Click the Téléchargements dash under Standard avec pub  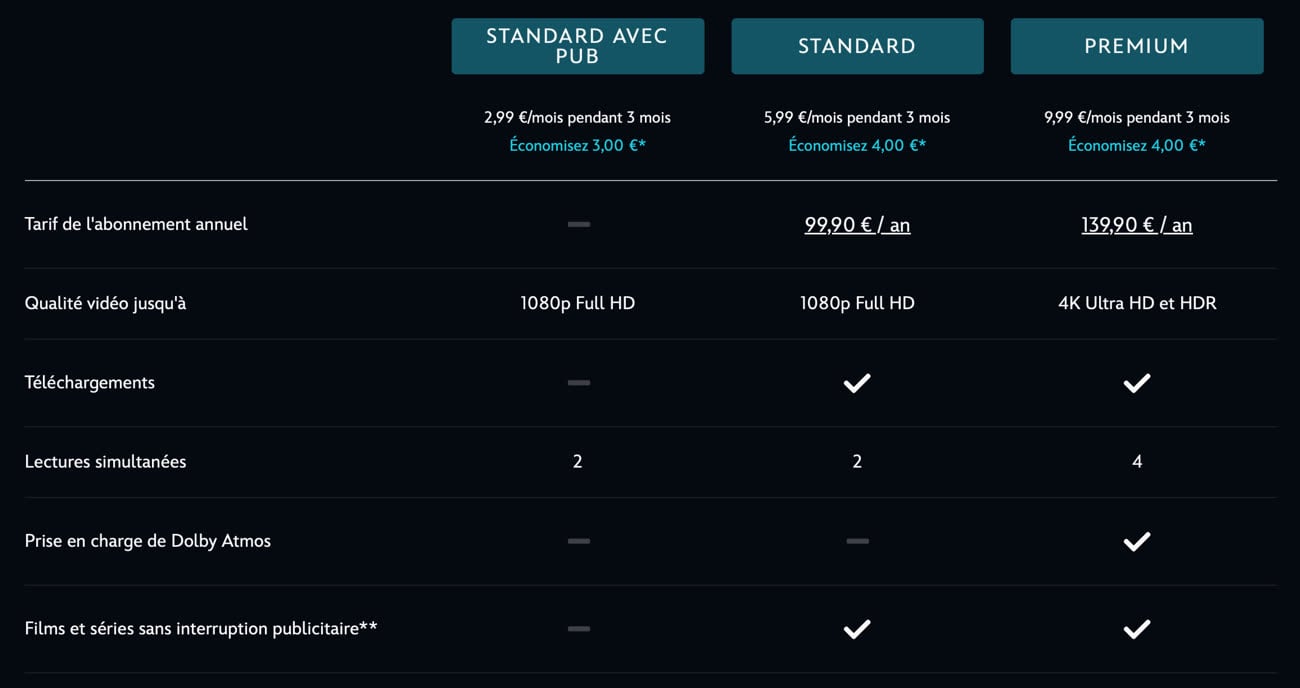tap(578, 383)
